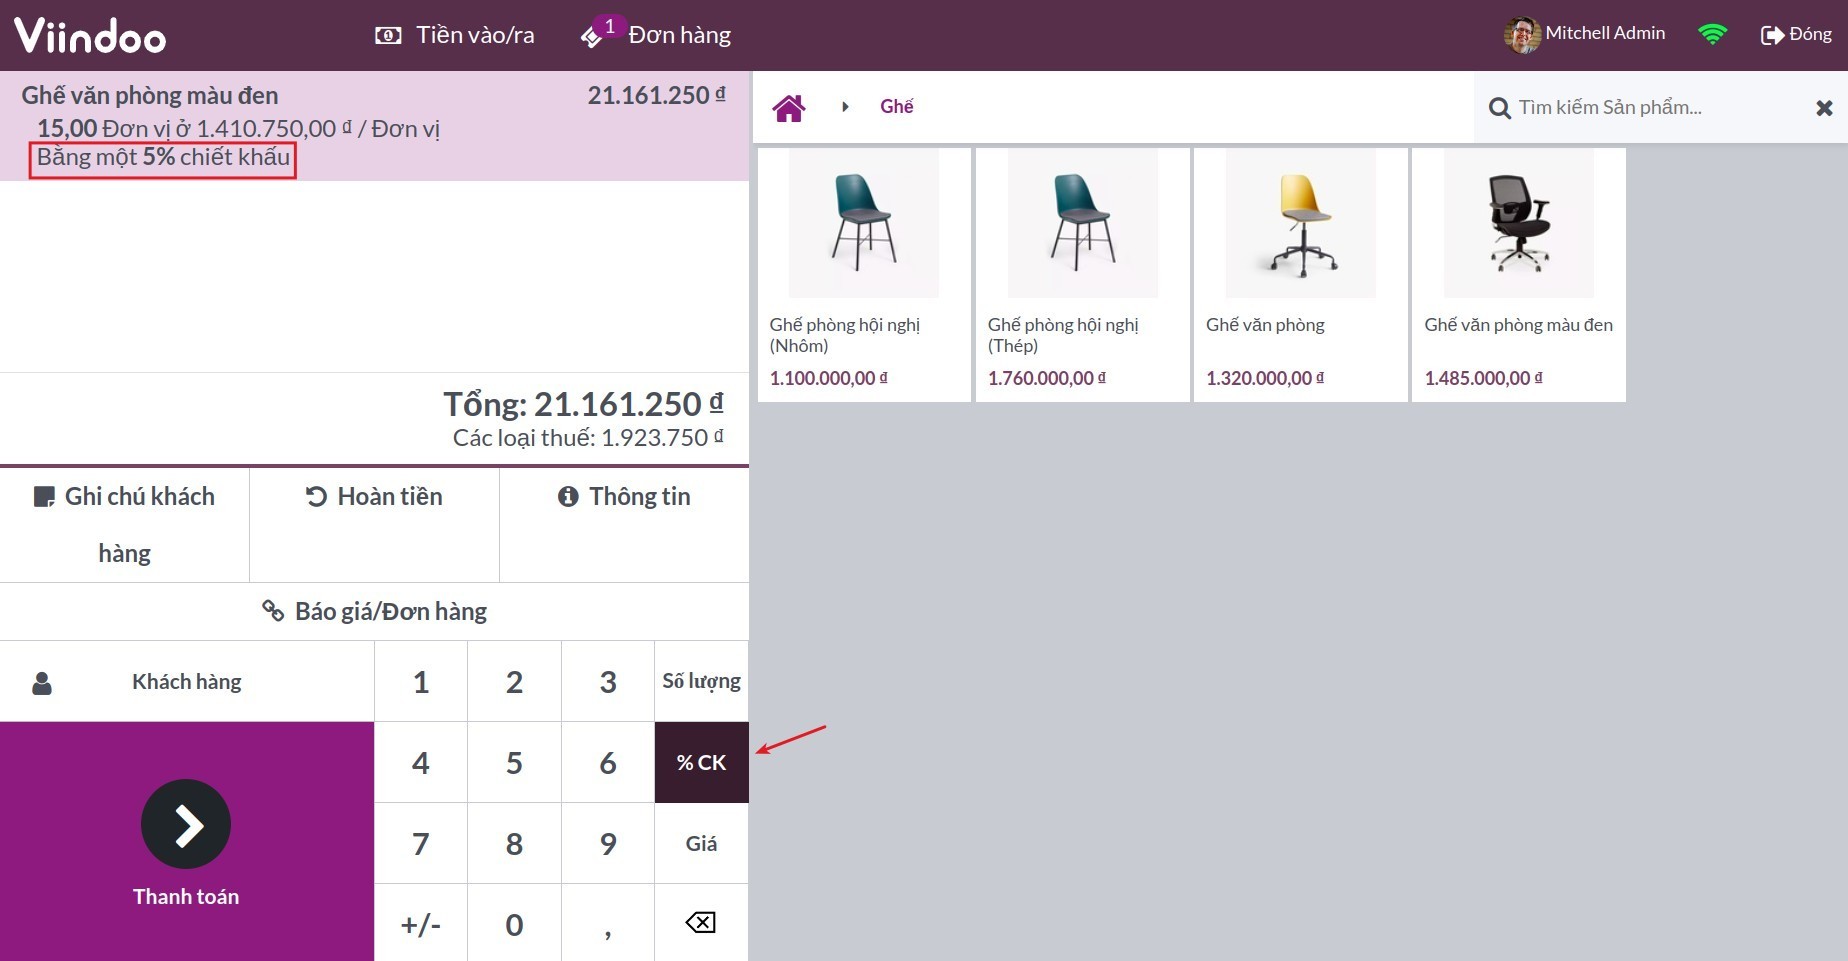The image size is (1848, 961).
Task: Click numpad digit 6
Action: (x=608, y=763)
